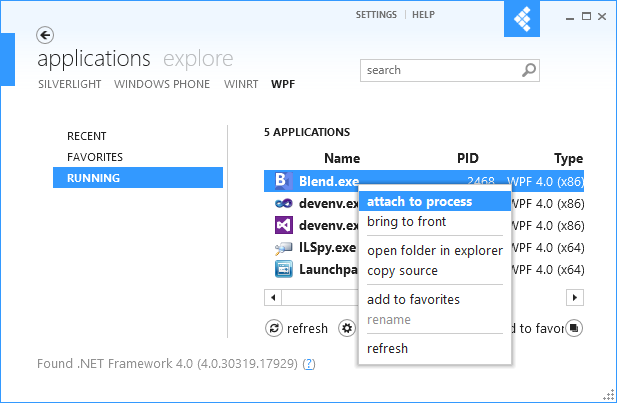Click the 'explore' heading
The width and height of the screenshot is (617, 403).
[198, 59]
